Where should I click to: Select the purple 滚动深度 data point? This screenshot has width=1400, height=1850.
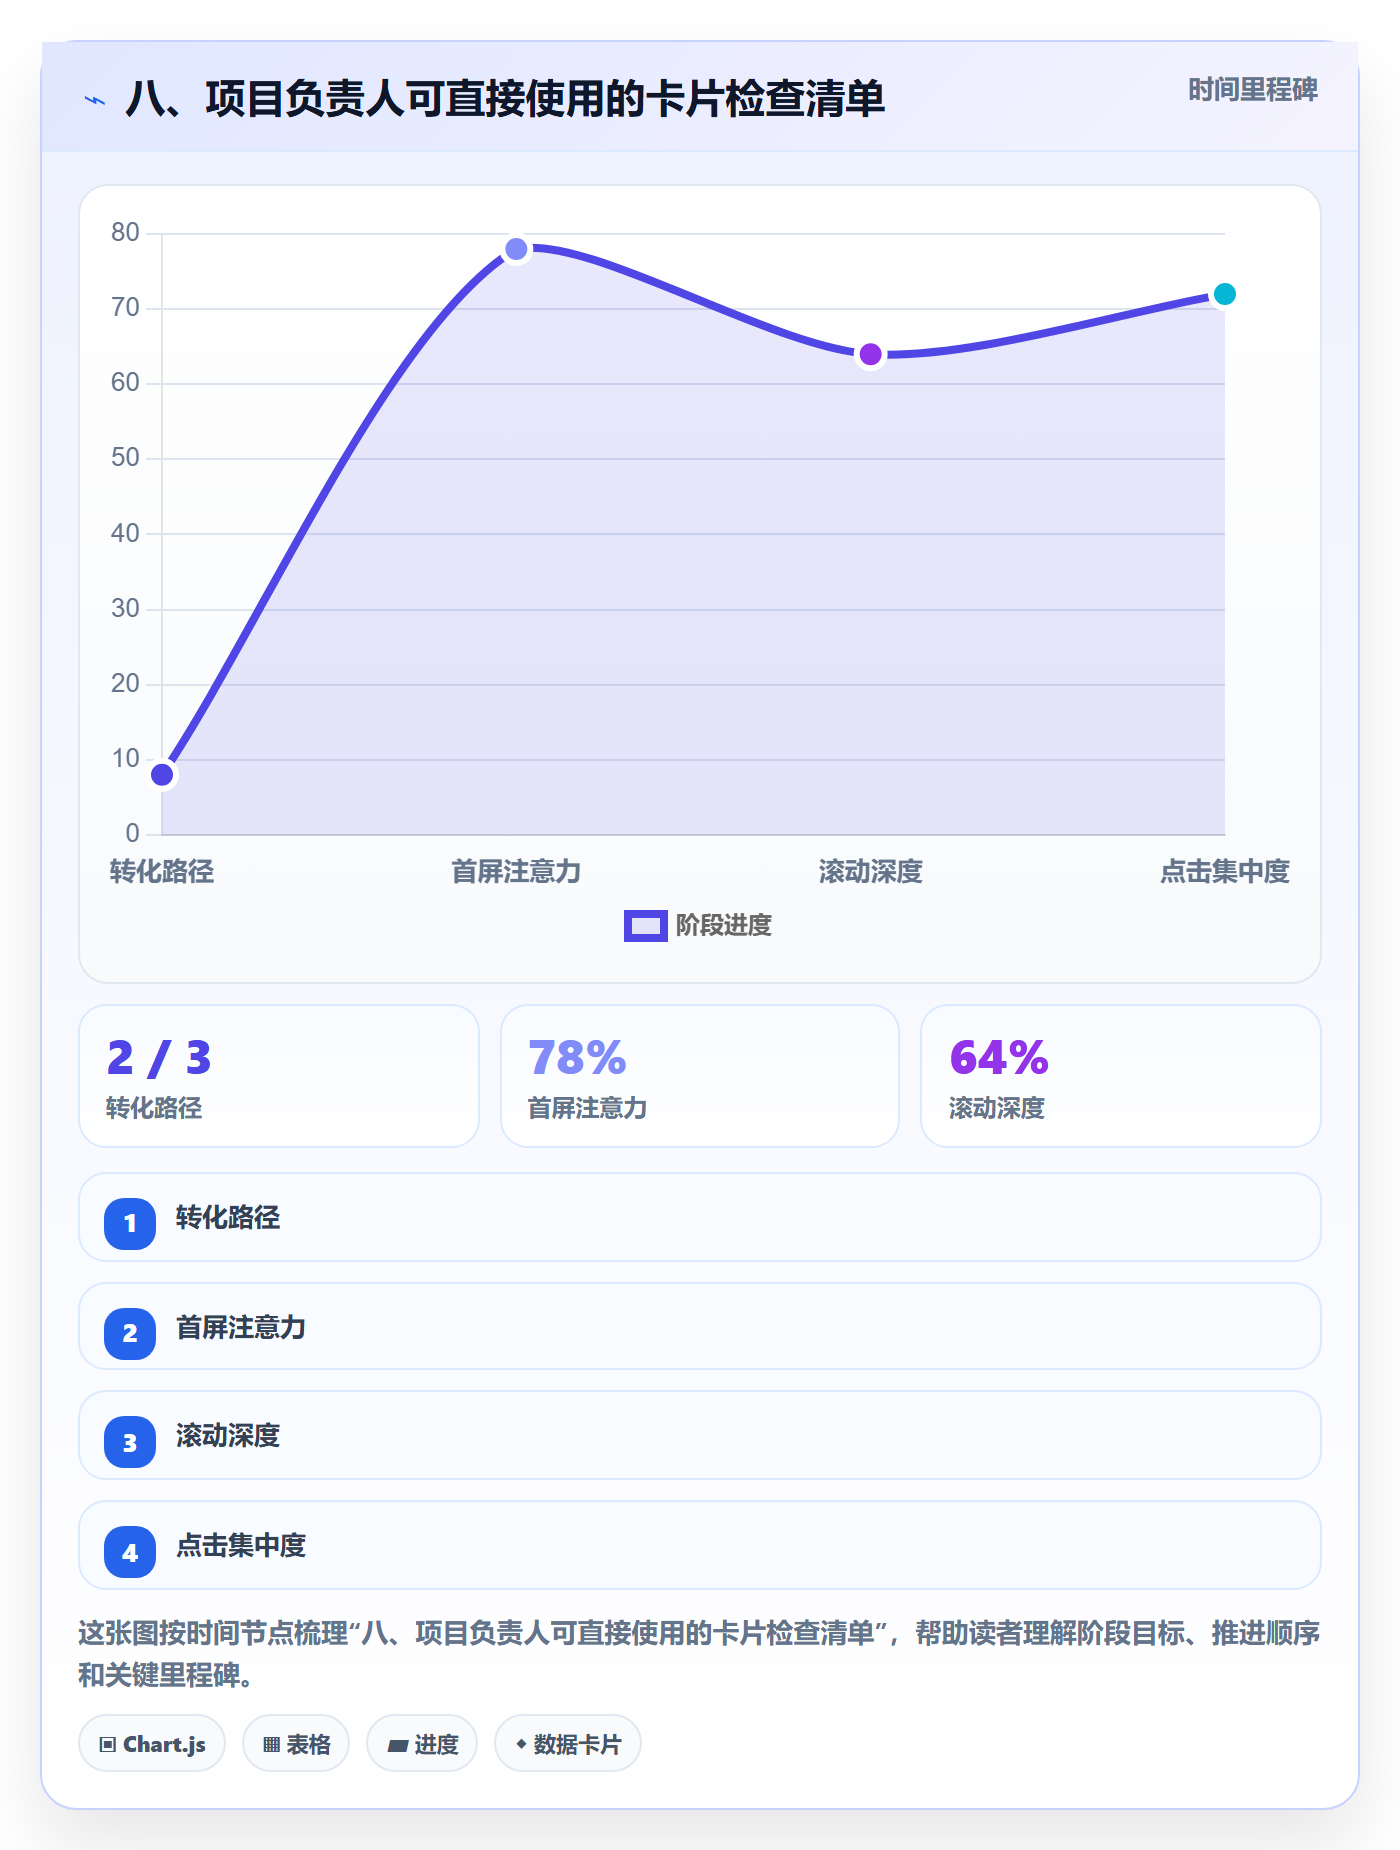(x=871, y=354)
